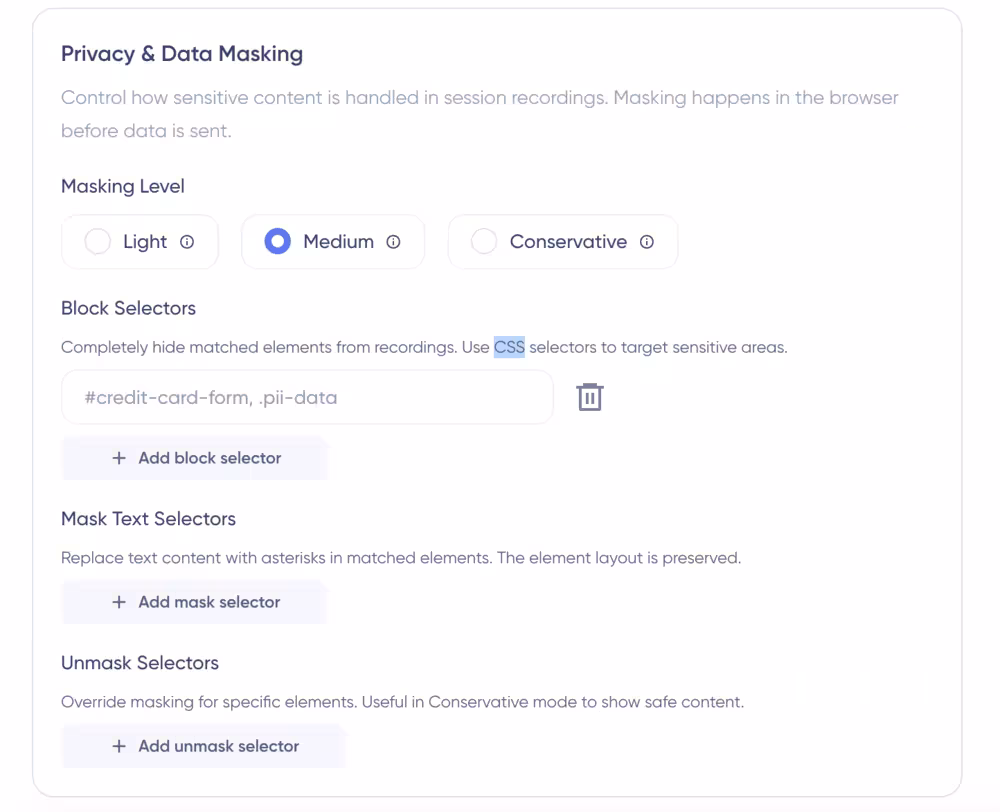
Task: Click the 'Control how sensitive content' description
Action: (480, 114)
